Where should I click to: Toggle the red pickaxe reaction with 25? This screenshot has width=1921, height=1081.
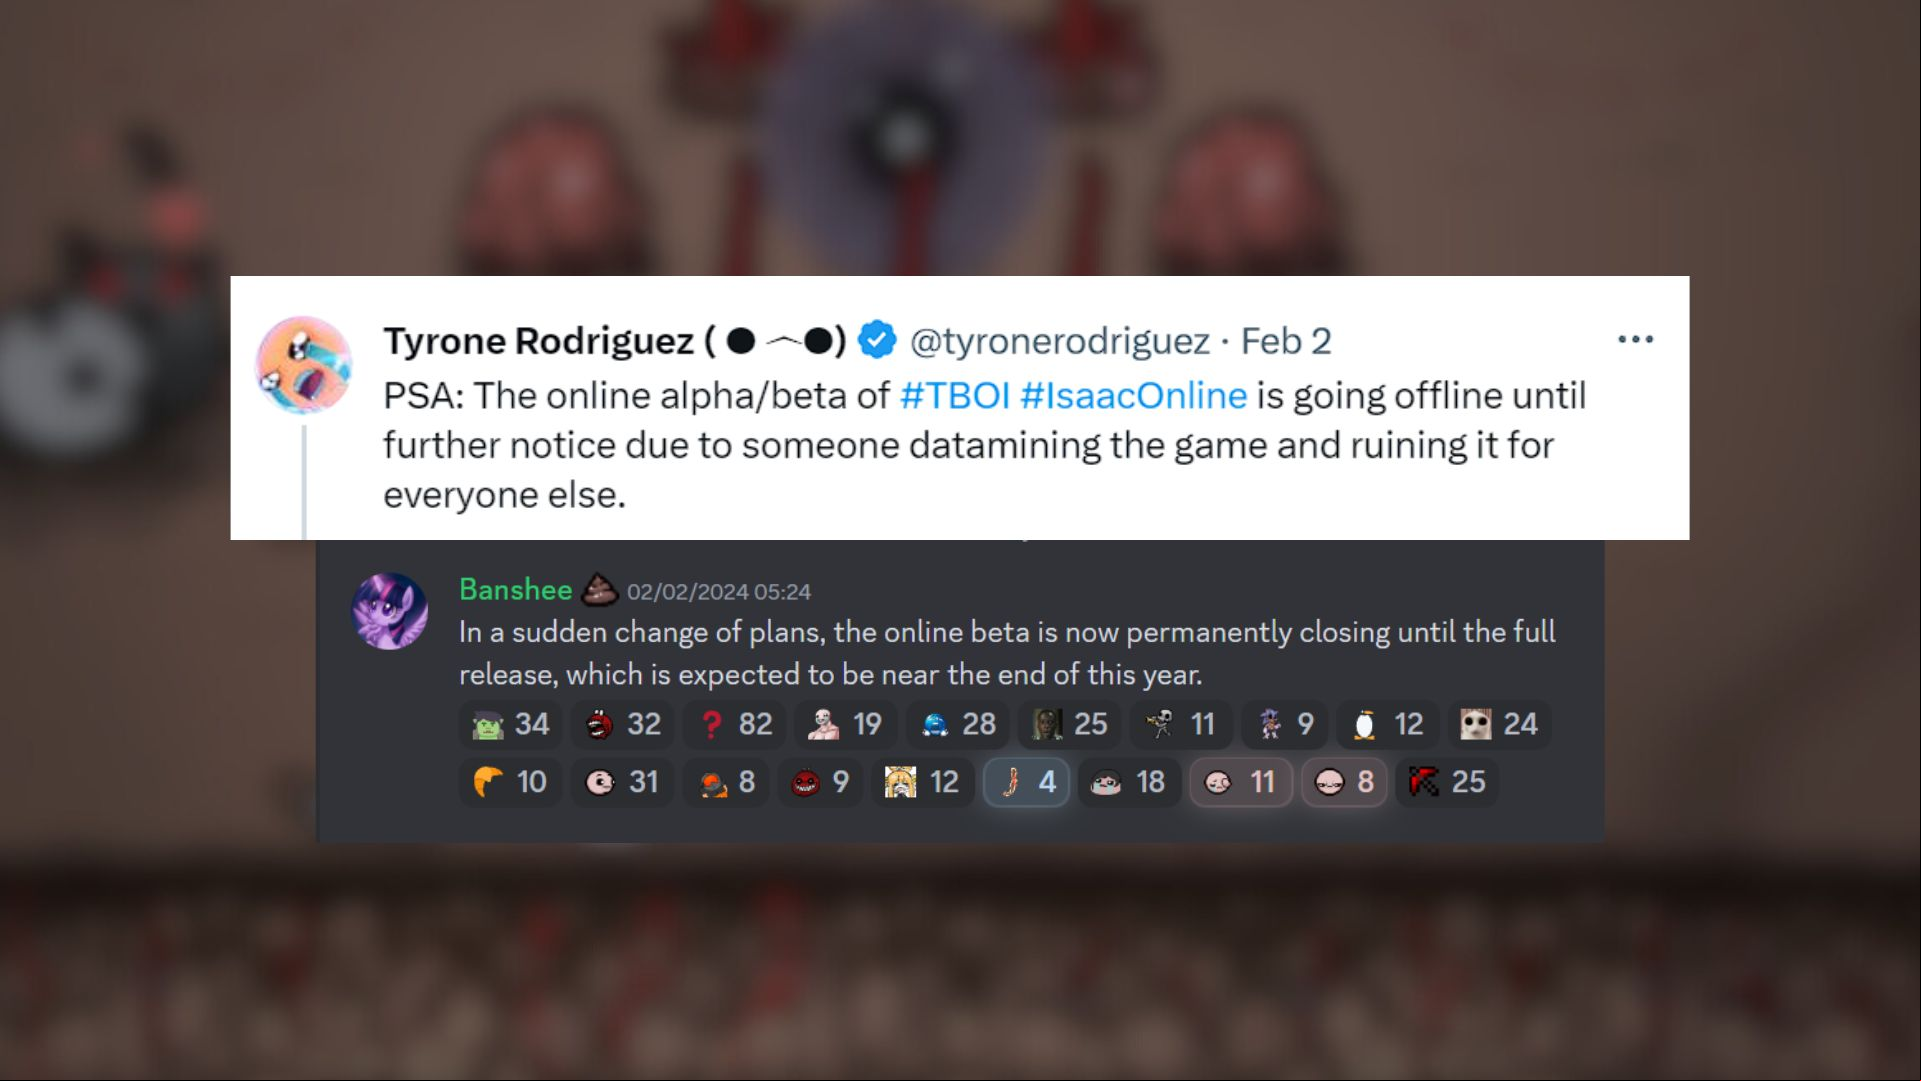(x=1447, y=782)
